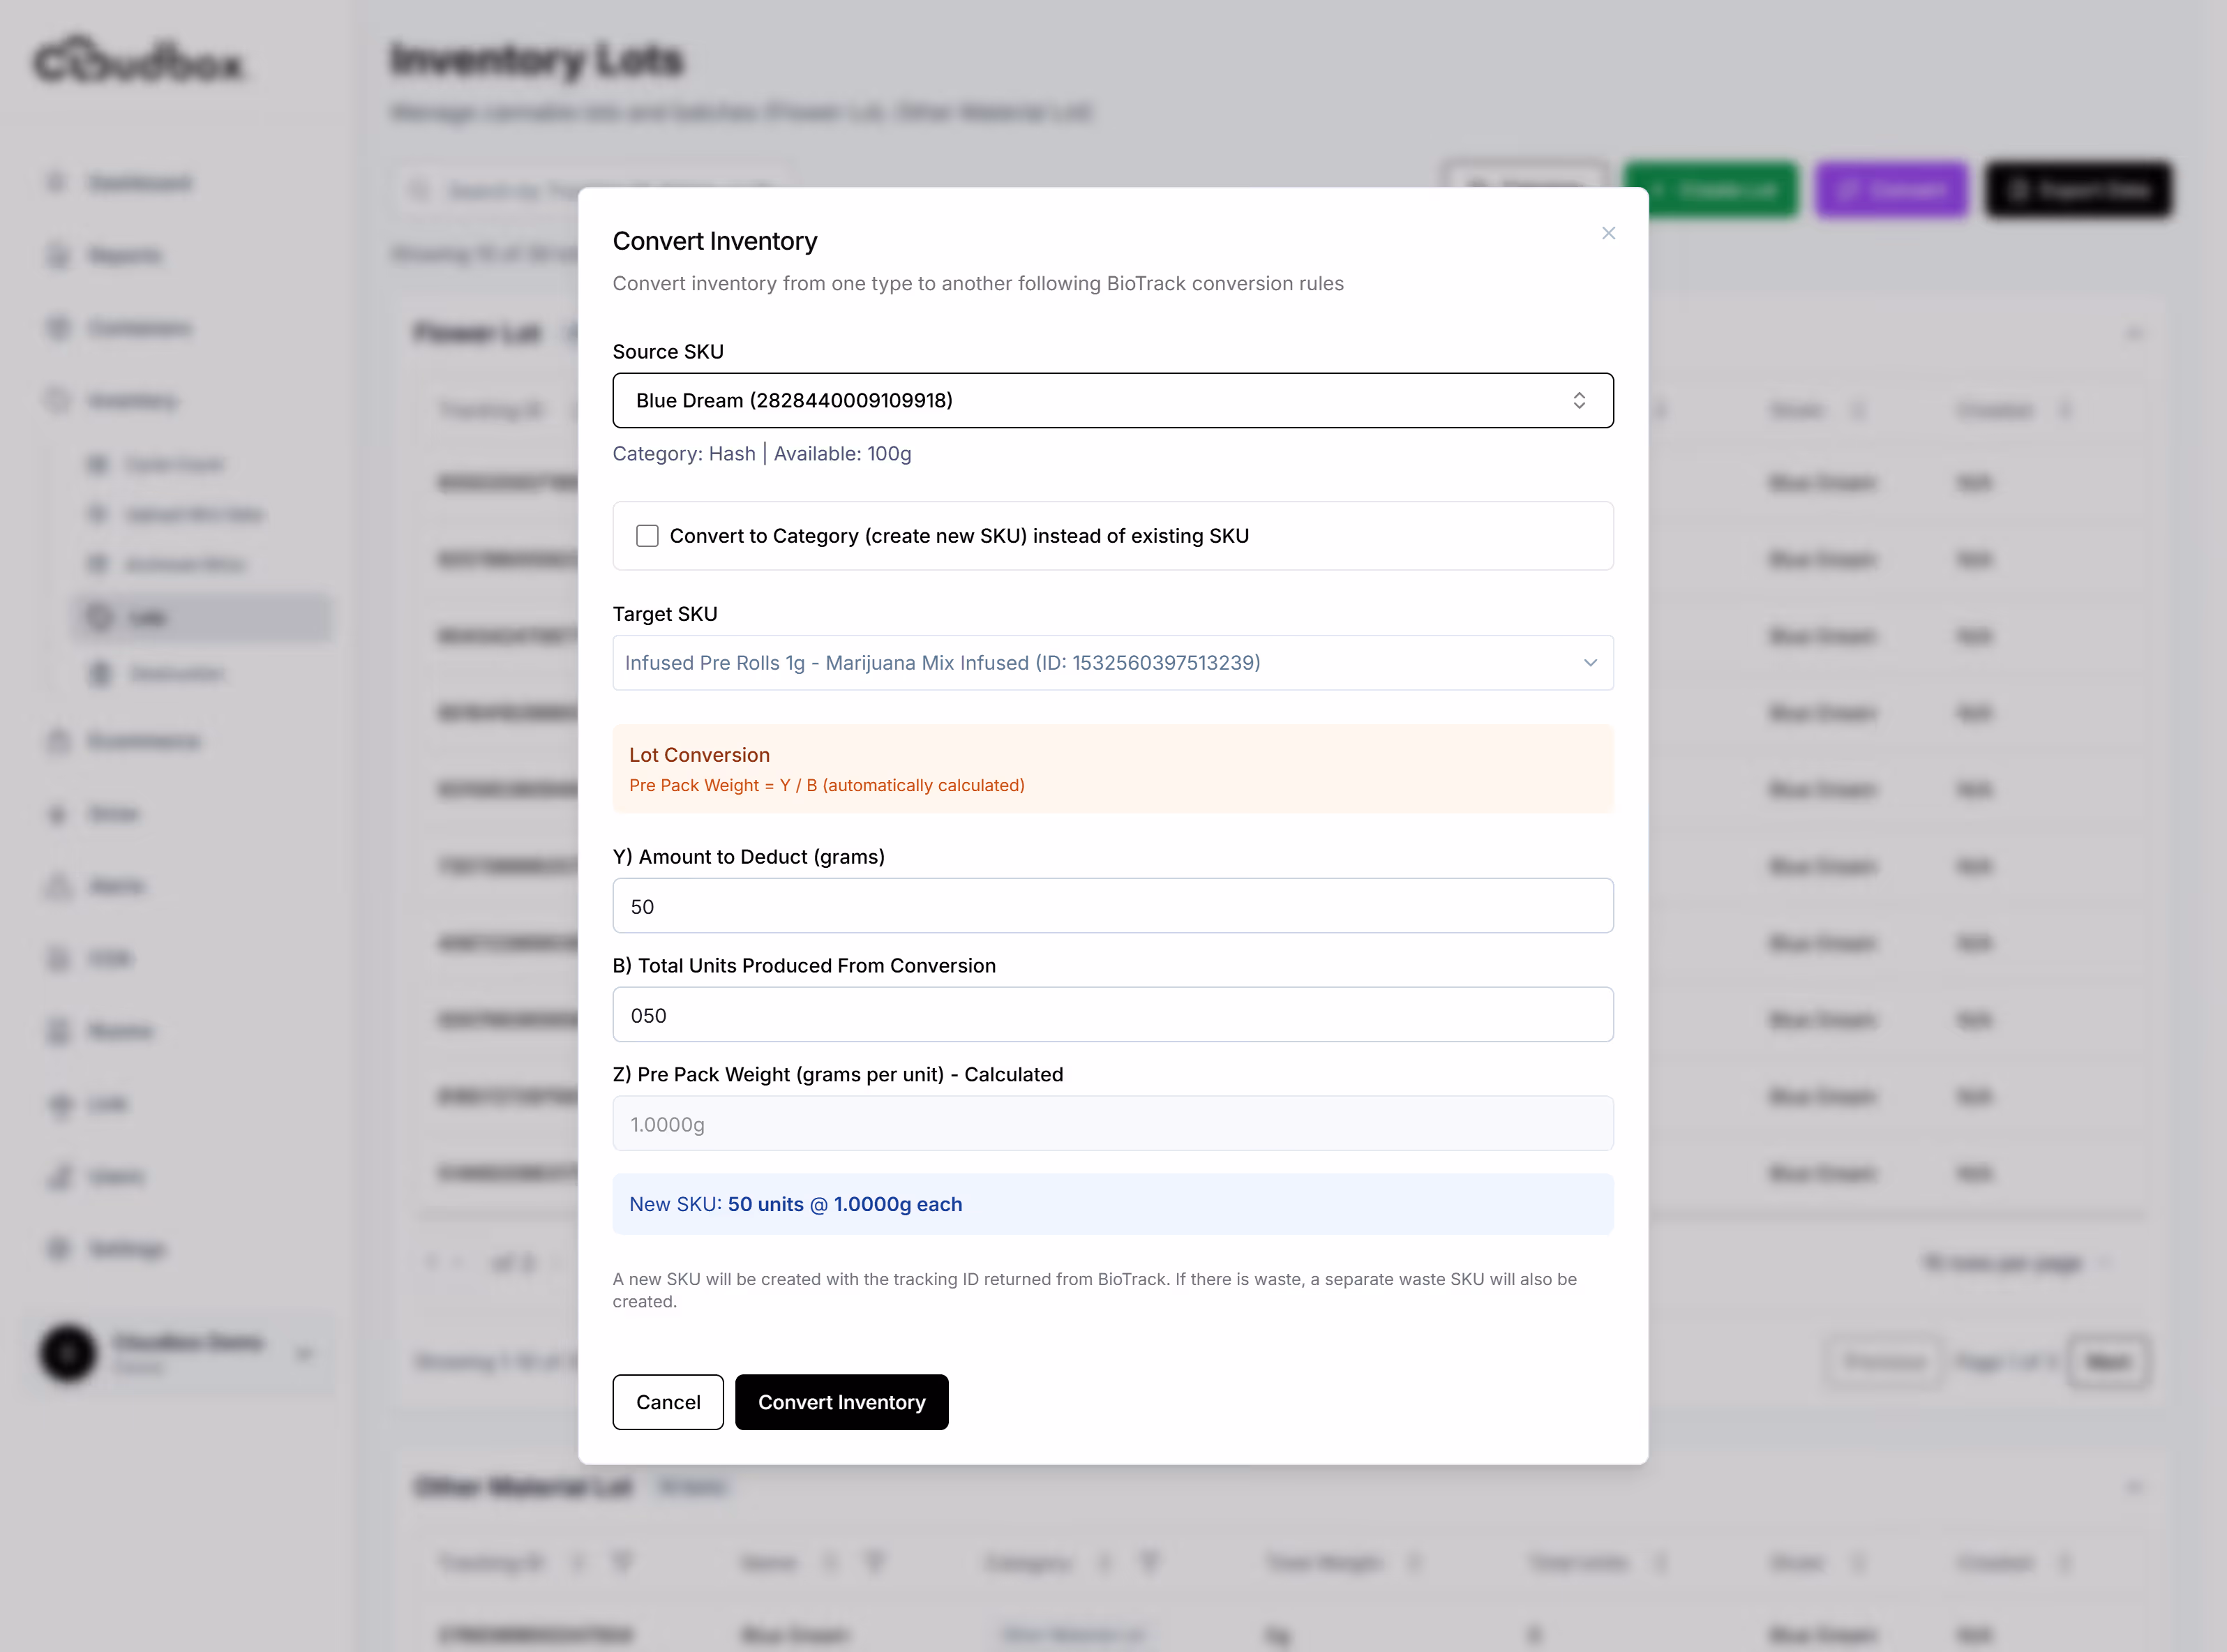Click the Settings gear icon in sidebar

click(59, 1248)
